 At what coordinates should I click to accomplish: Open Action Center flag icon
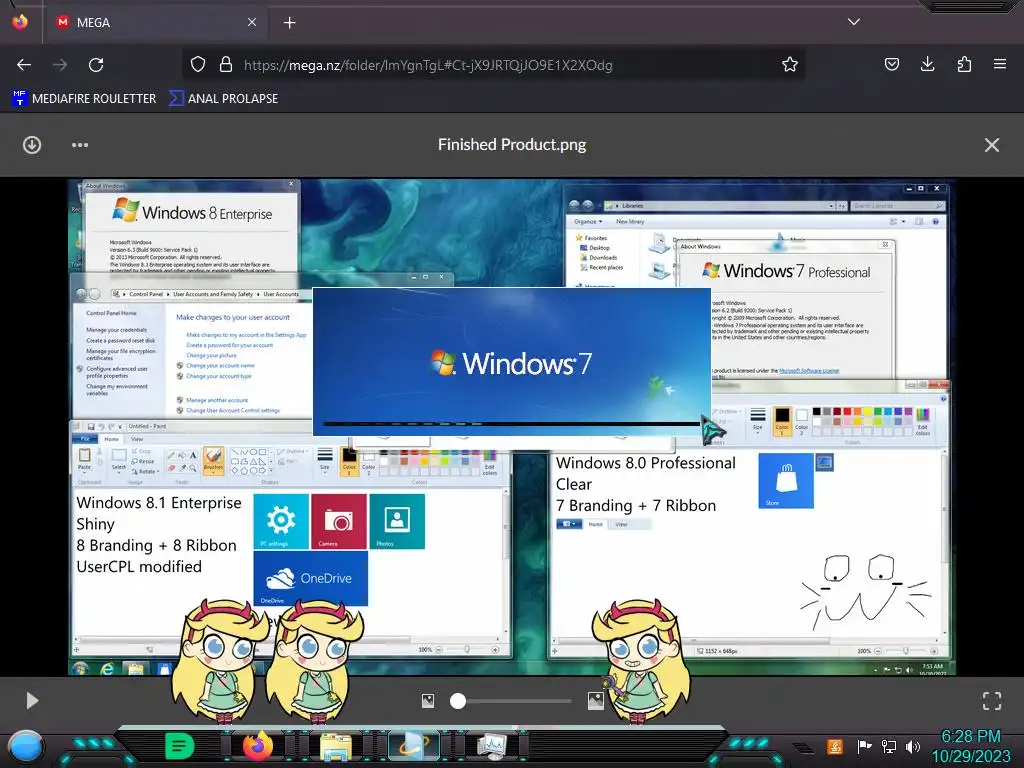pyautogui.click(x=864, y=746)
